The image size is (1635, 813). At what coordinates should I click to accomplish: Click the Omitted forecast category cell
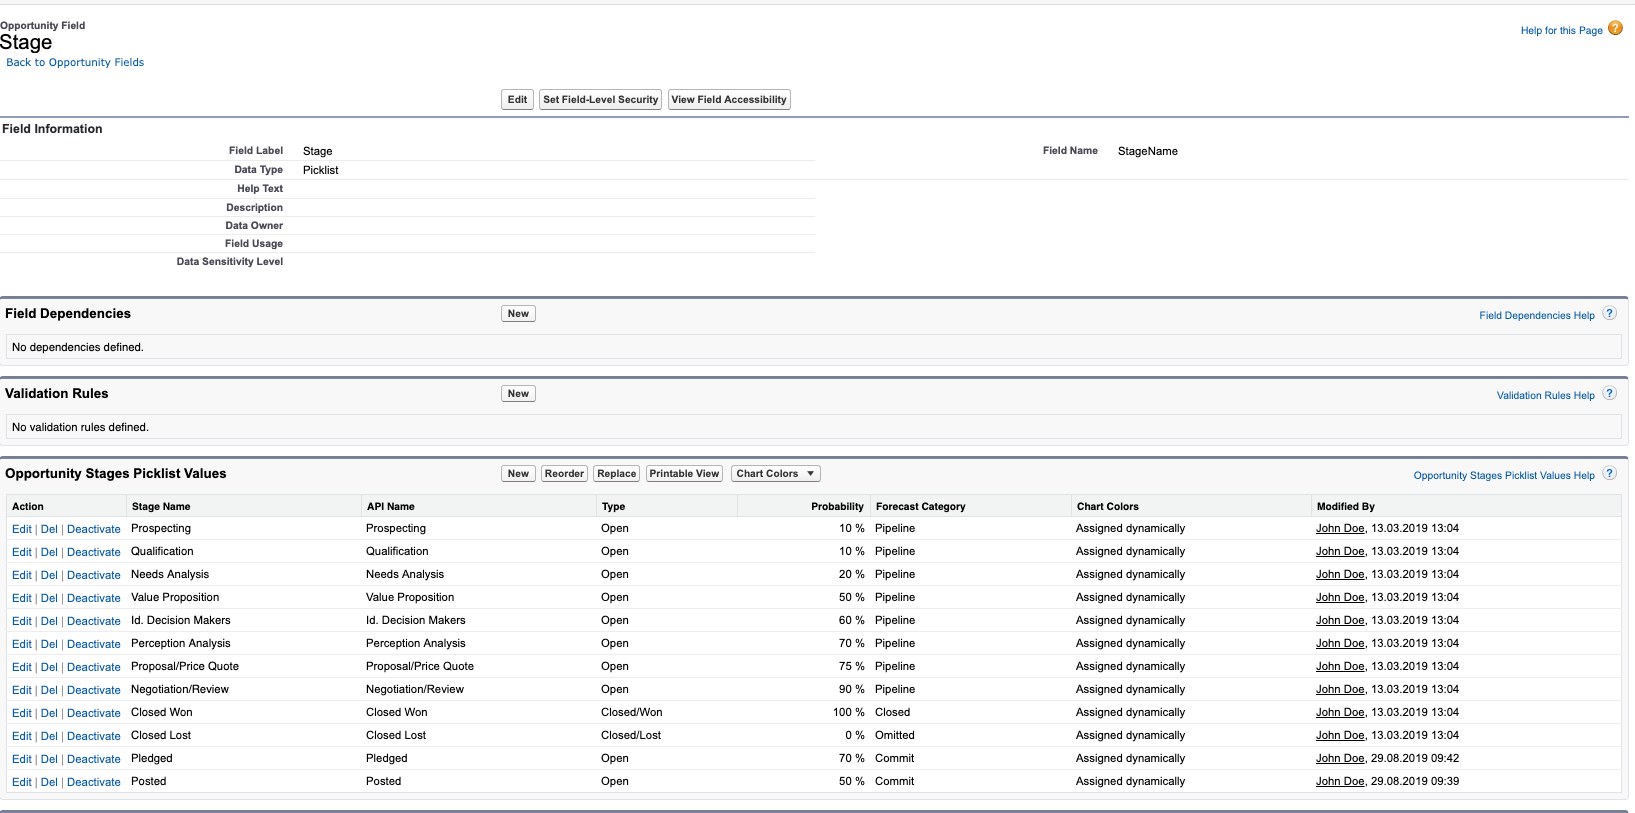(895, 735)
